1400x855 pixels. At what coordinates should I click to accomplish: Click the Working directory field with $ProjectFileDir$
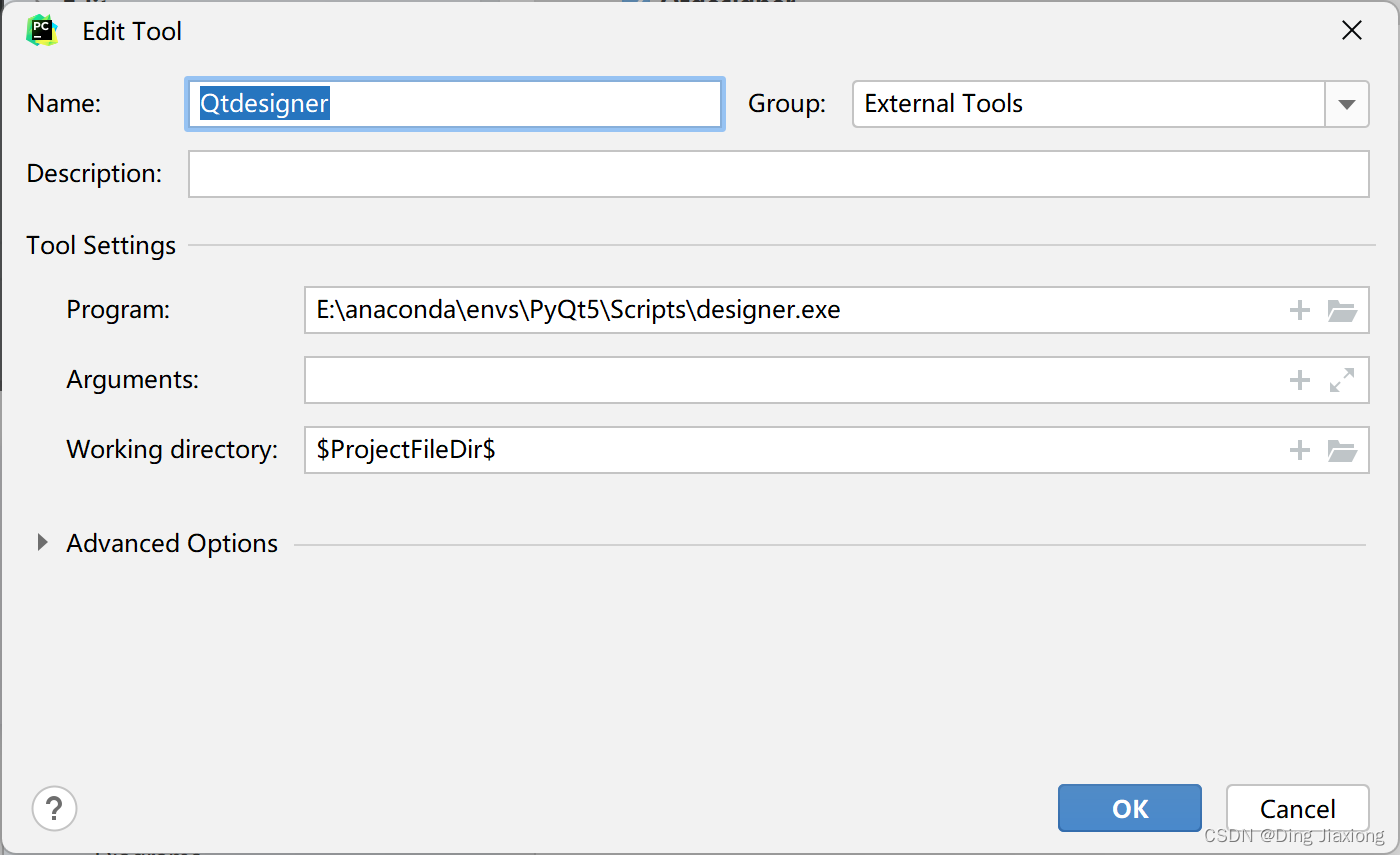click(836, 450)
